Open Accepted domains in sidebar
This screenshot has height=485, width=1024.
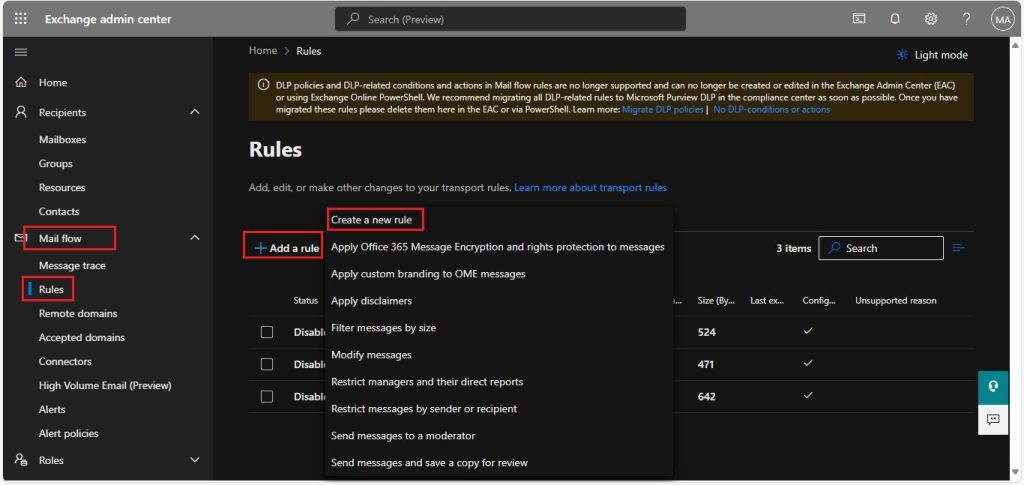click(82, 337)
